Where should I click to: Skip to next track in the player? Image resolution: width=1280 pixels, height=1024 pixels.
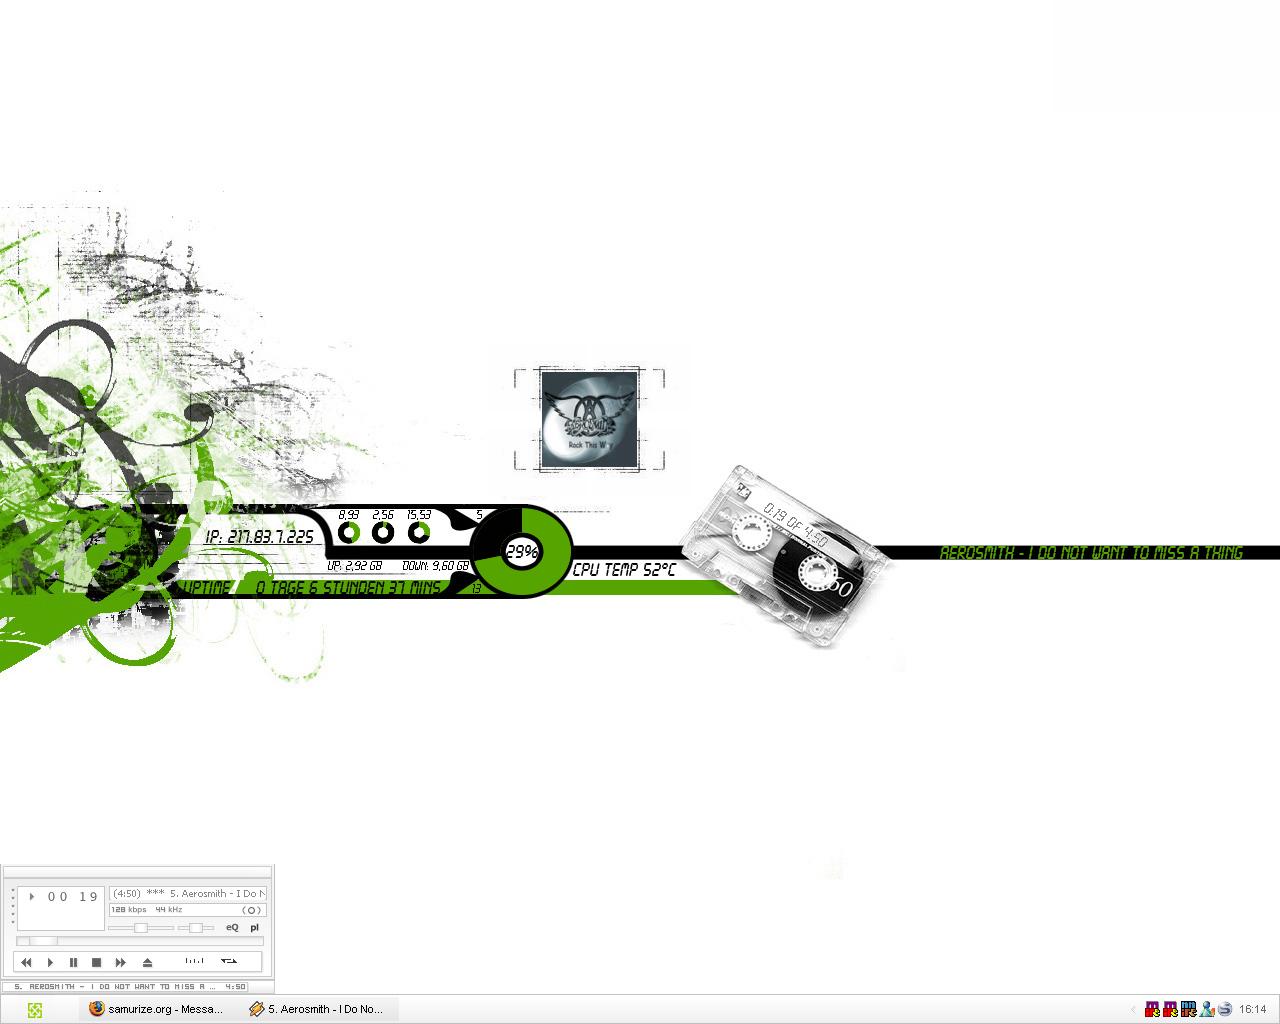pyautogui.click(x=120, y=962)
